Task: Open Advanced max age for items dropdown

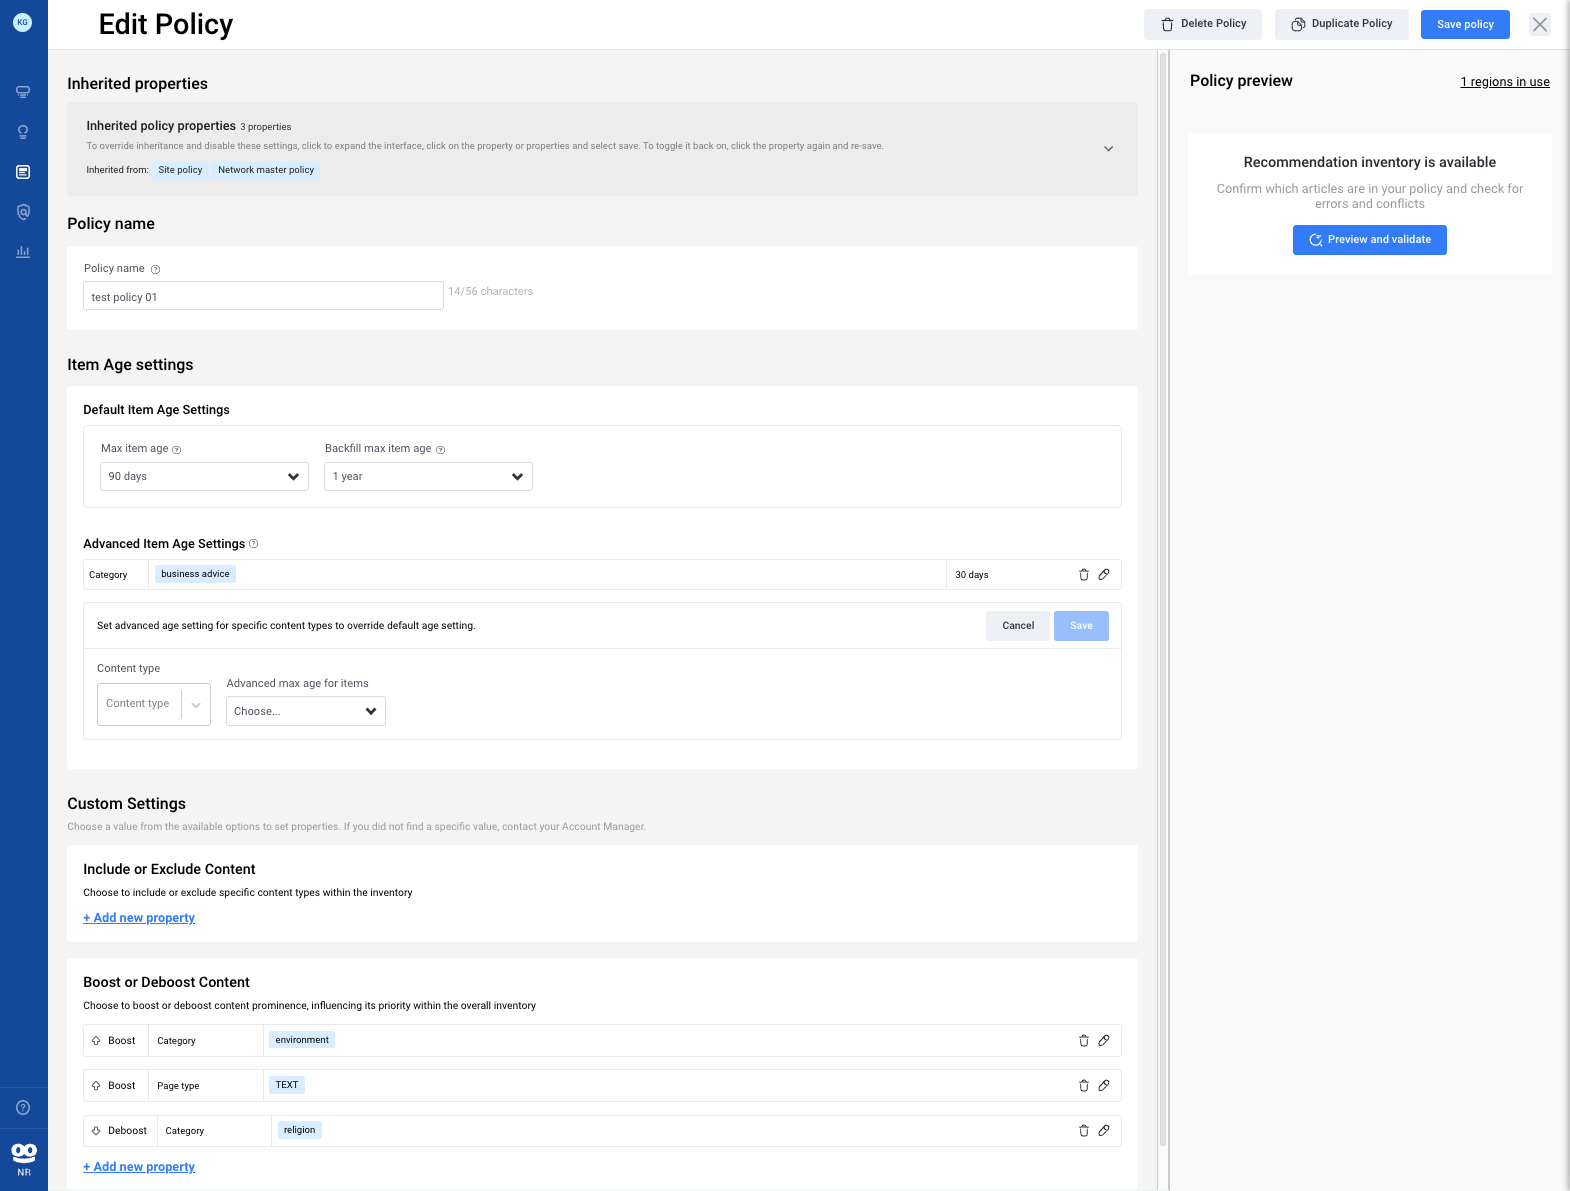Action: click(306, 711)
